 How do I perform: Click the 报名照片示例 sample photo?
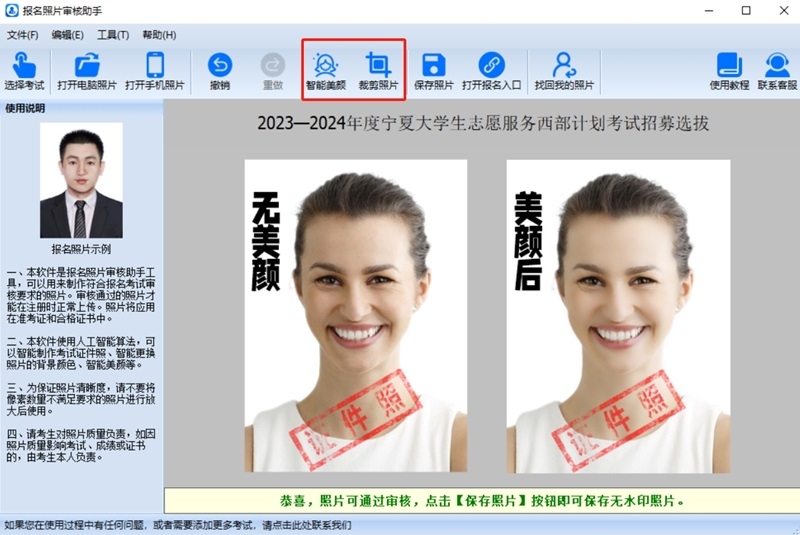tap(81, 180)
